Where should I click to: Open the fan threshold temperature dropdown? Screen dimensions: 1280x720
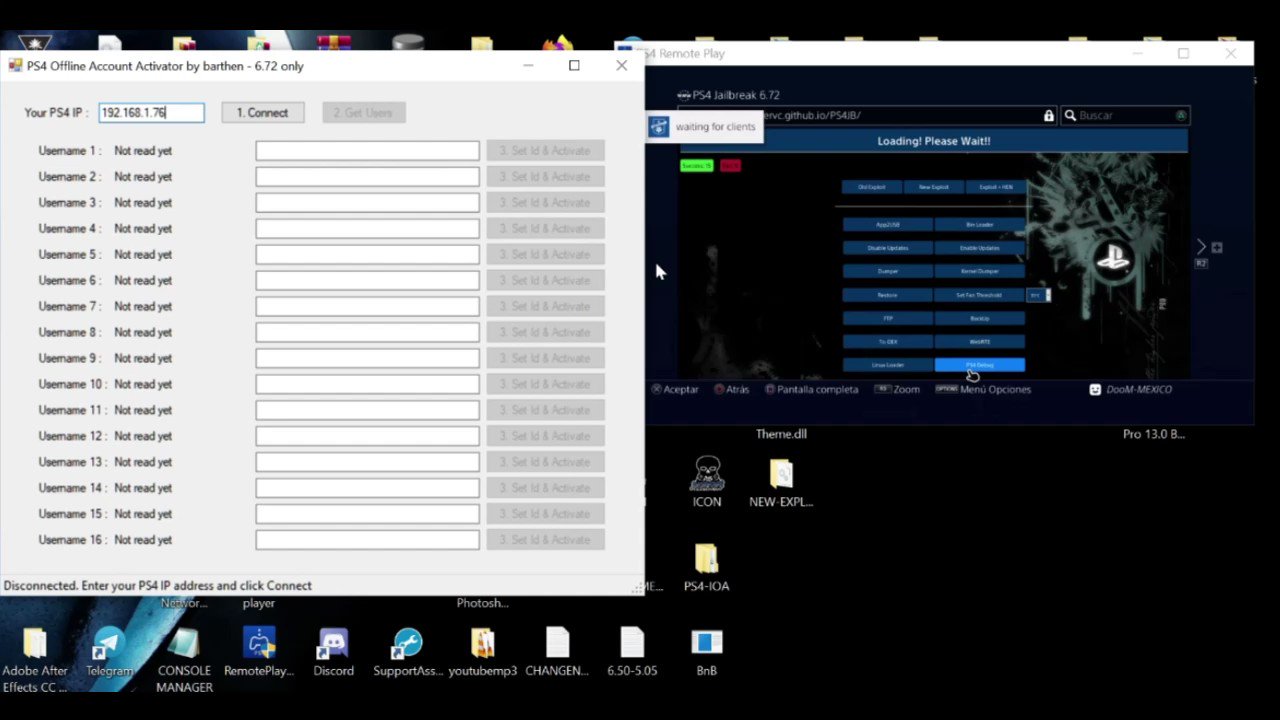1038,295
